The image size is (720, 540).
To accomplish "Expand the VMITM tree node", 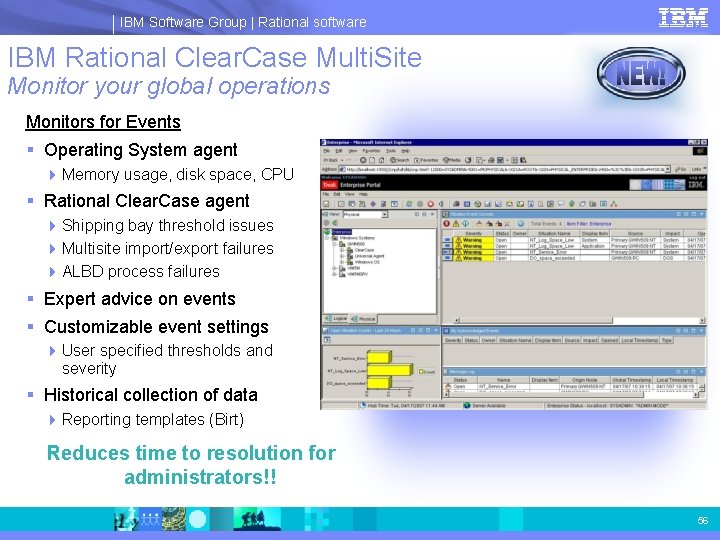I will click(x=335, y=268).
